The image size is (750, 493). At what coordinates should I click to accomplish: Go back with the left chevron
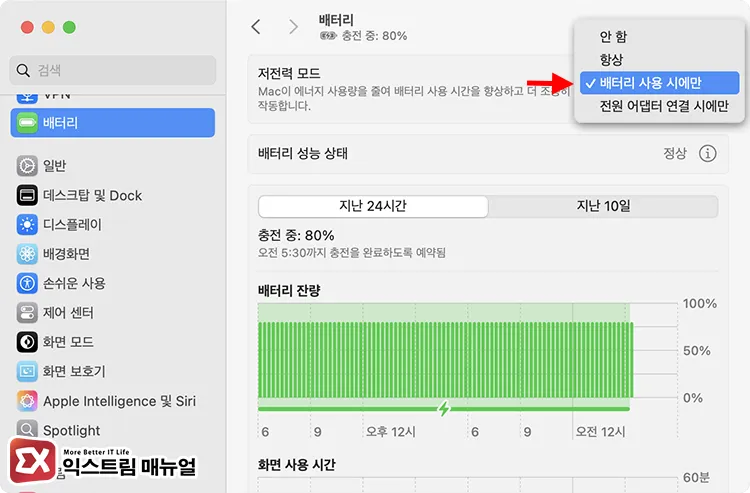pyautogui.click(x=256, y=27)
